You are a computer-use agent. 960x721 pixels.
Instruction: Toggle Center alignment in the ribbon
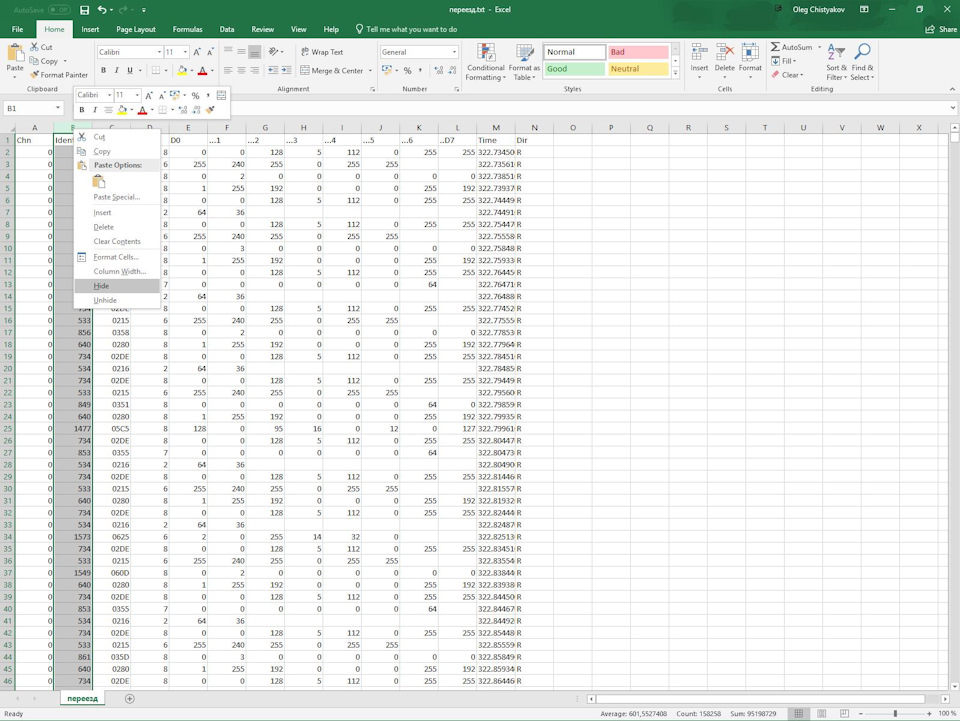pos(241,70)
